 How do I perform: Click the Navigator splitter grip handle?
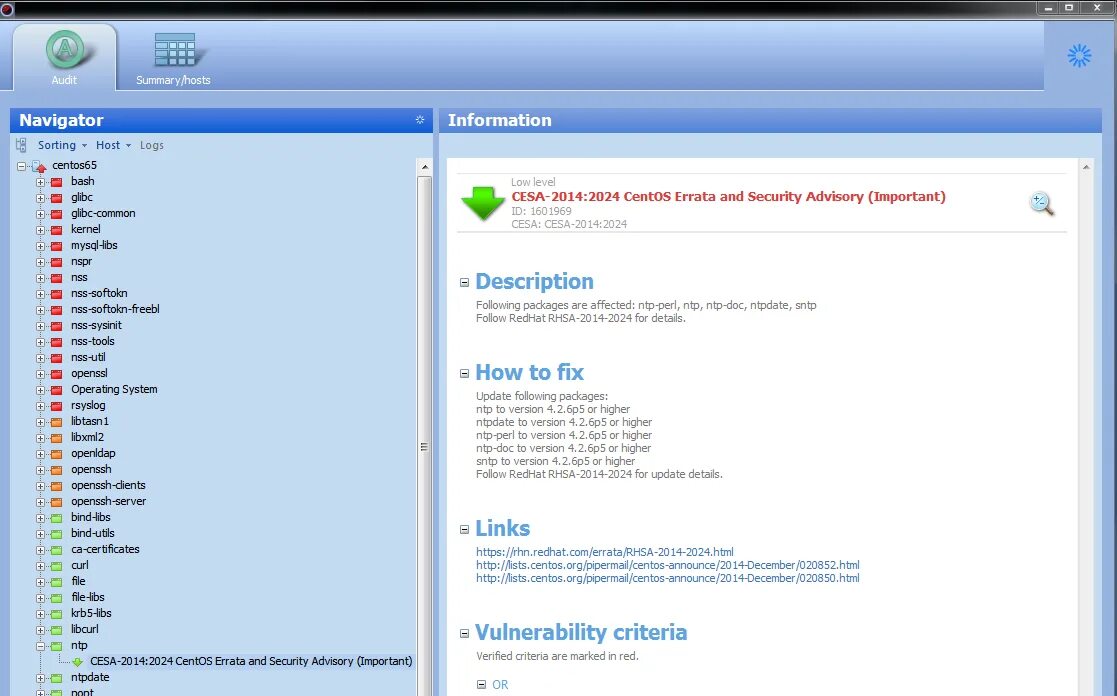pos(424,447)
